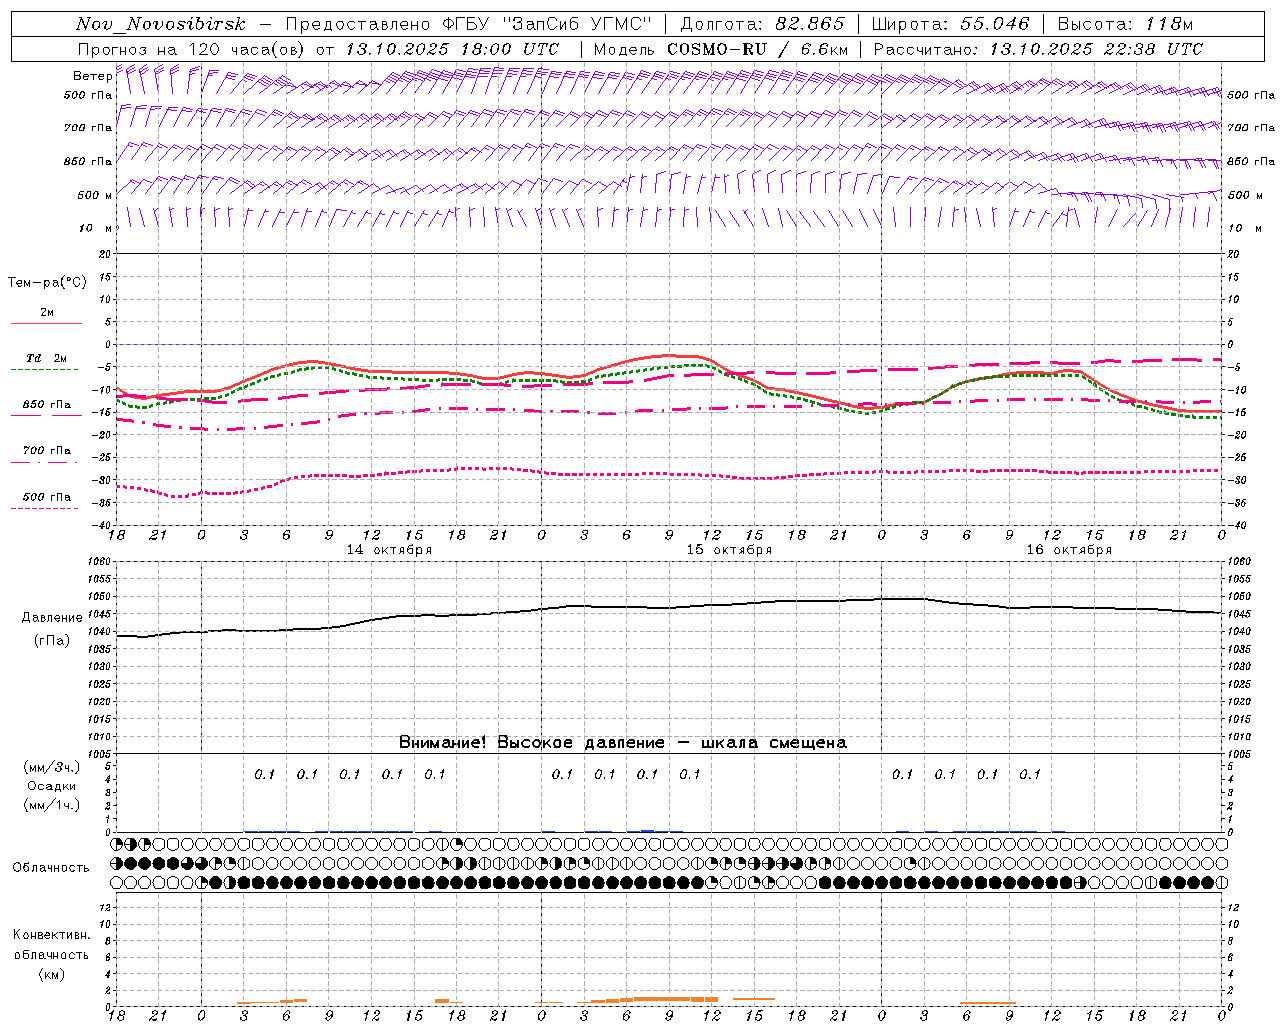The height and width of the screenshot is (1024, 1280).
Task: Click the 500 м wind level label at left
Action: click(x=95, y=195)
